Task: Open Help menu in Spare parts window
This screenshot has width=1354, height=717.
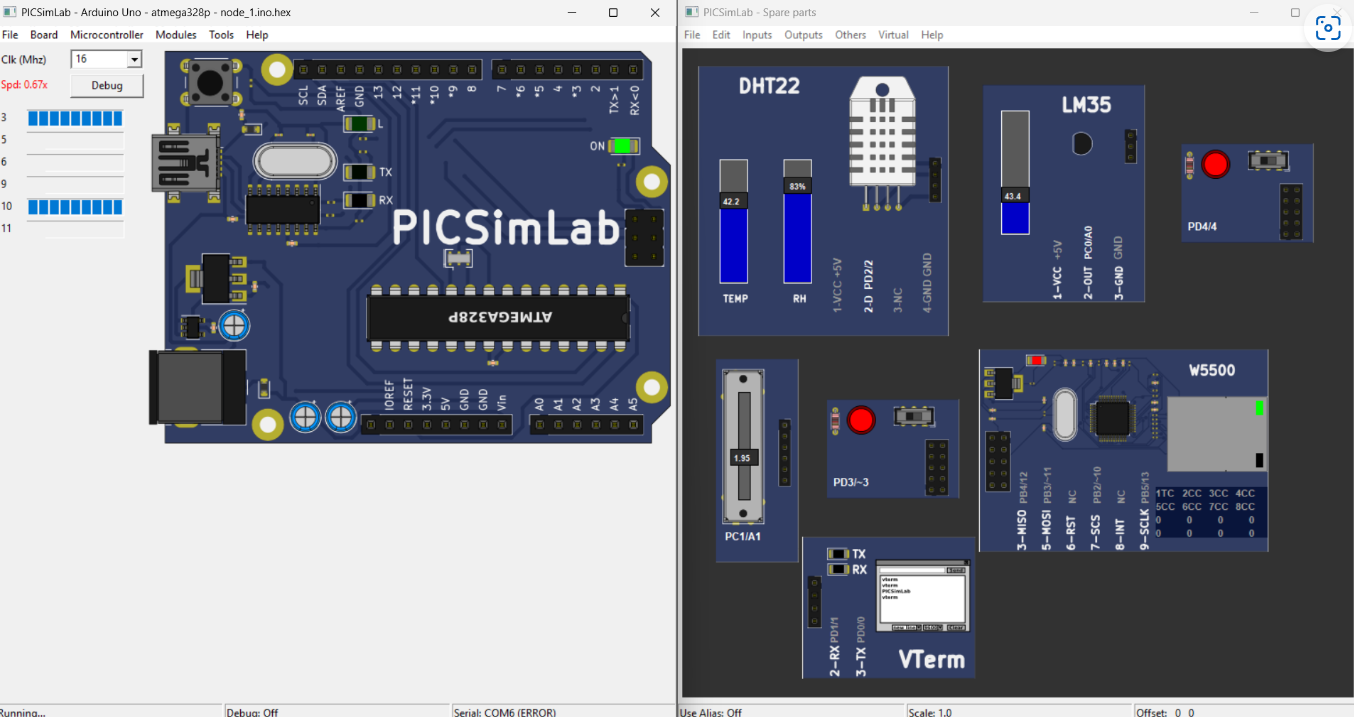Action: 932,35
